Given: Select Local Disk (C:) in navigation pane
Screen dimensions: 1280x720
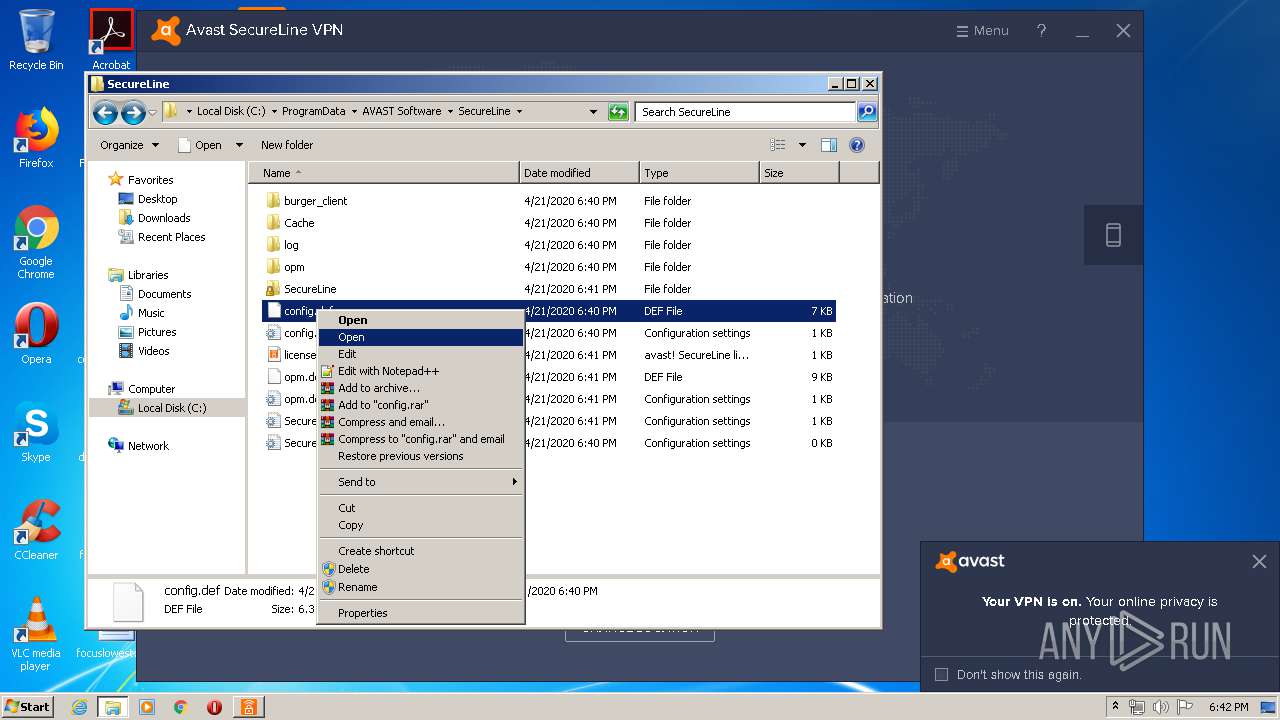Looking at the screenshot, I should (167, 408).
